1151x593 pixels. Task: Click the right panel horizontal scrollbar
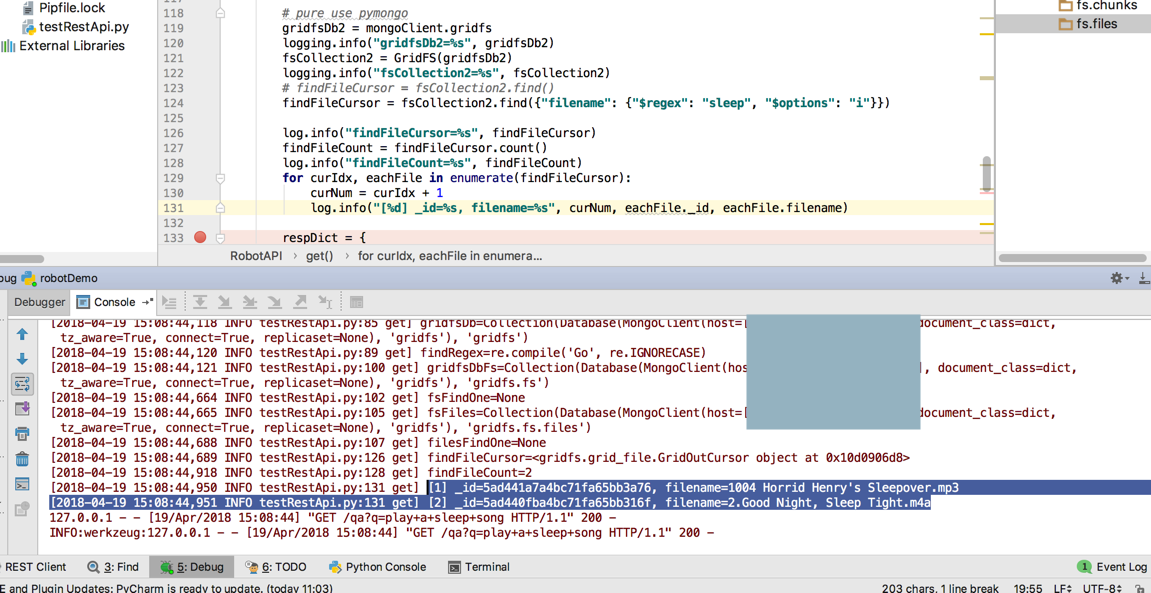(x=1073, y=258)
